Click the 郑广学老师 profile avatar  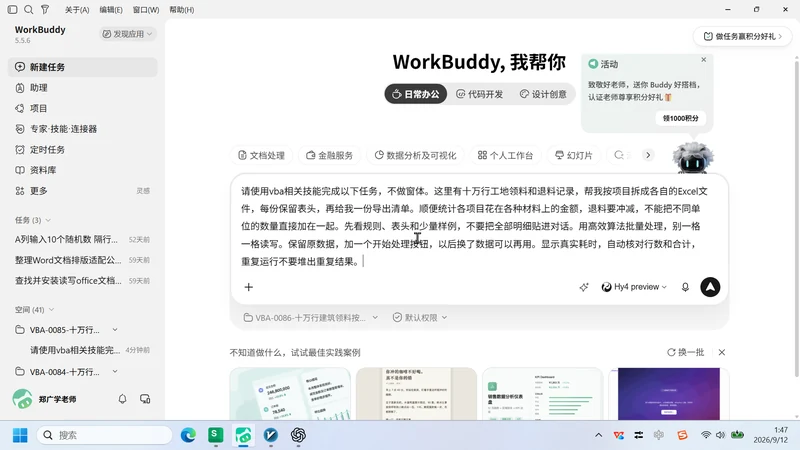[22, 399]
